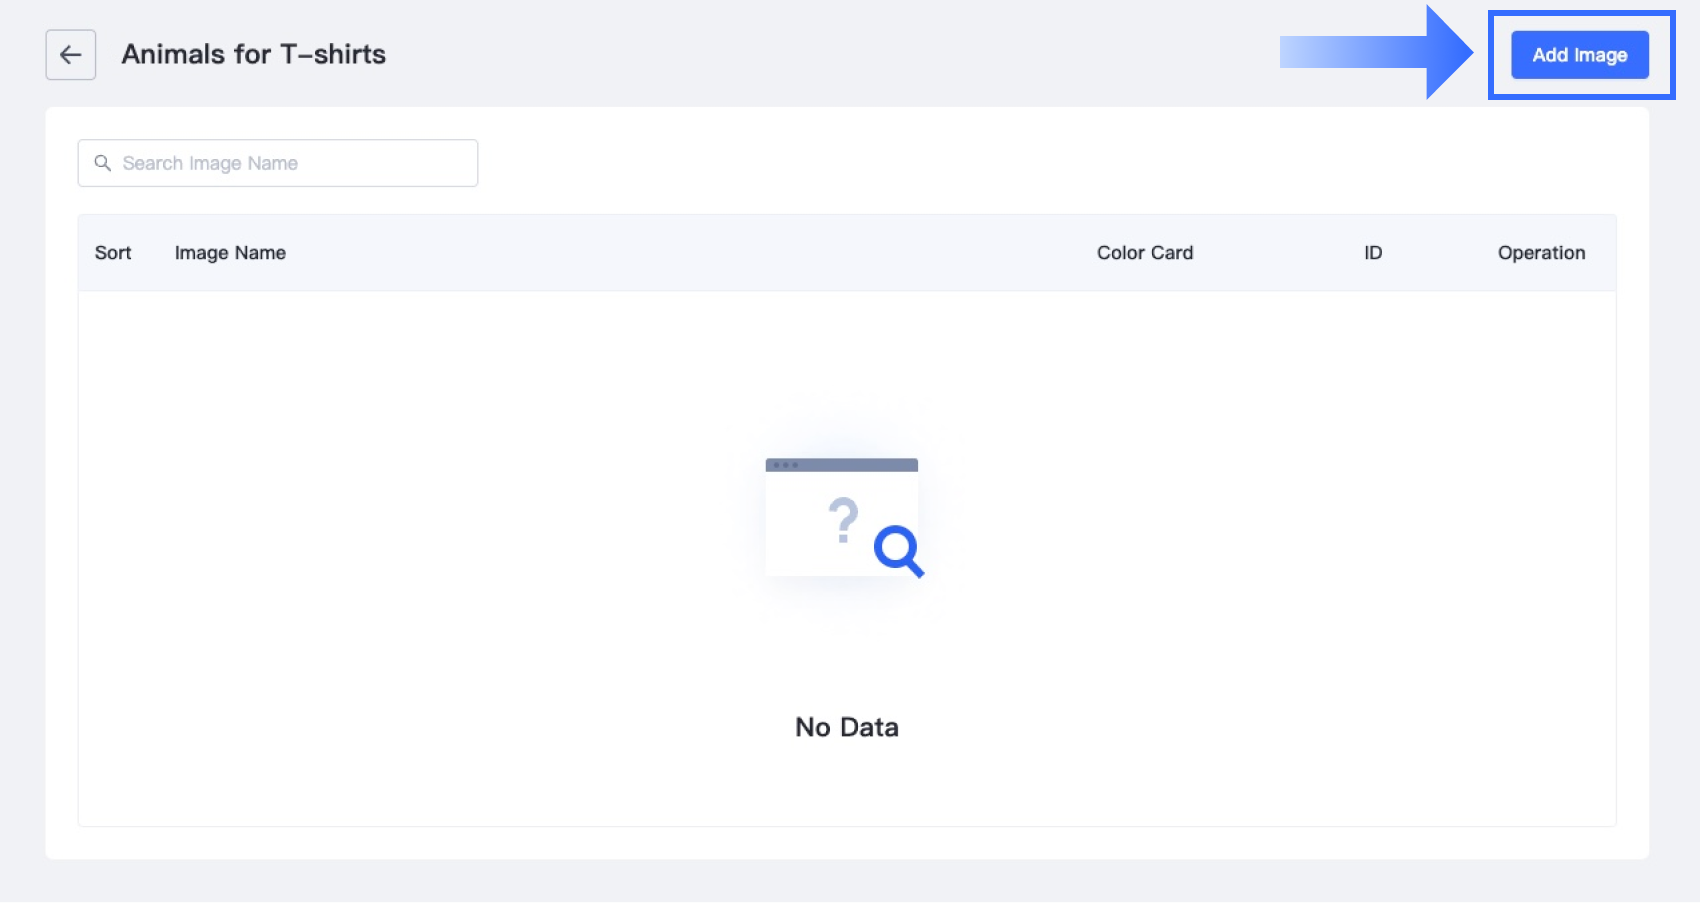Image resolution: width=1700 pixels, height=903 pixels.
Task: Click the ID column header
Action: coord(1372,253)
